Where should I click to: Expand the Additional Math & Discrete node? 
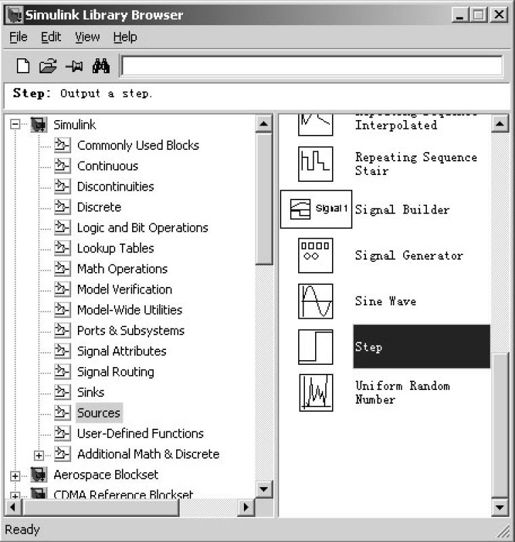pos(39,456)
